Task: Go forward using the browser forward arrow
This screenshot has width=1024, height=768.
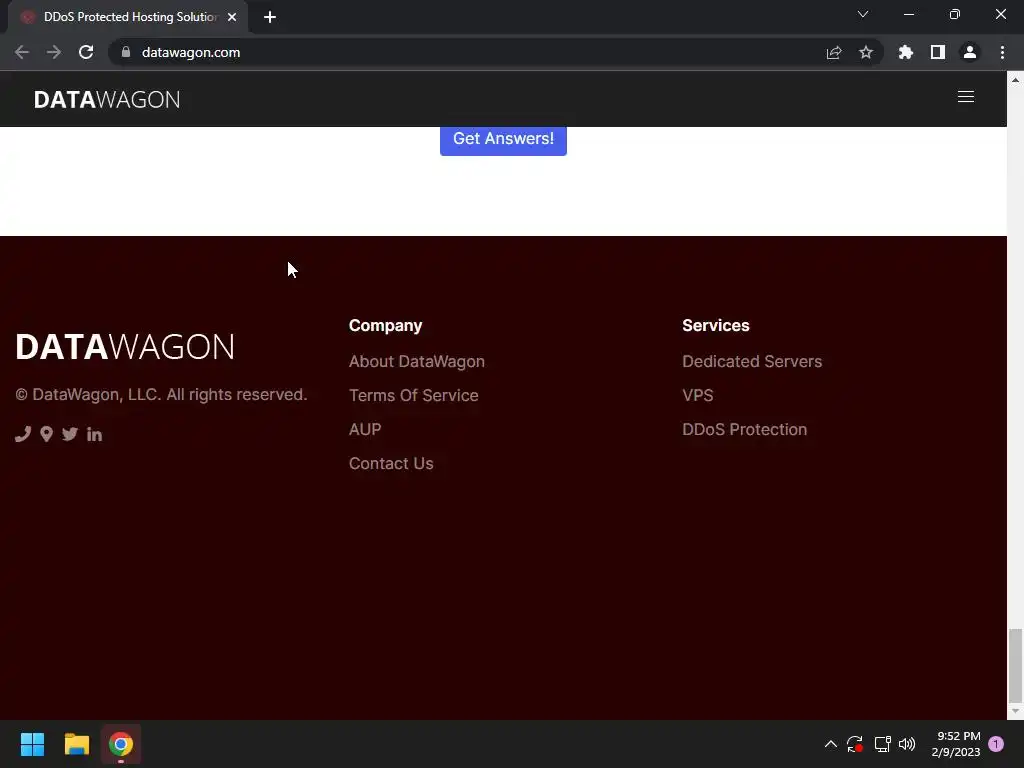Action: tap(54, 52)
